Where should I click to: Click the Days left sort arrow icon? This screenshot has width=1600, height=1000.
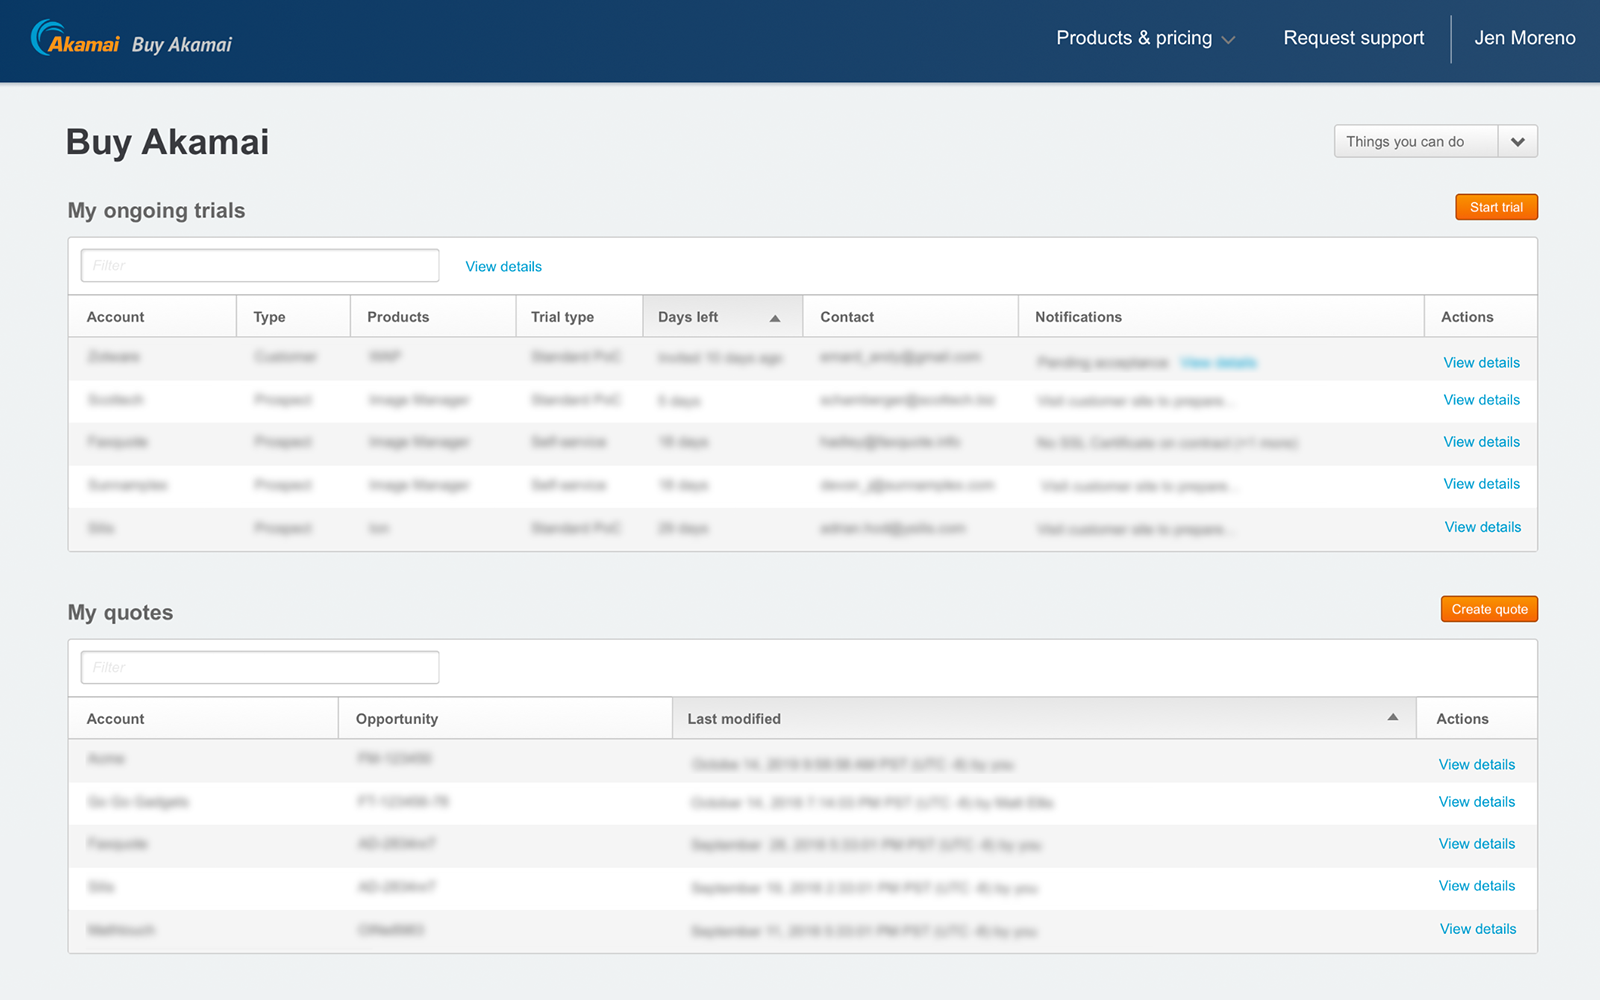[775, 318]
